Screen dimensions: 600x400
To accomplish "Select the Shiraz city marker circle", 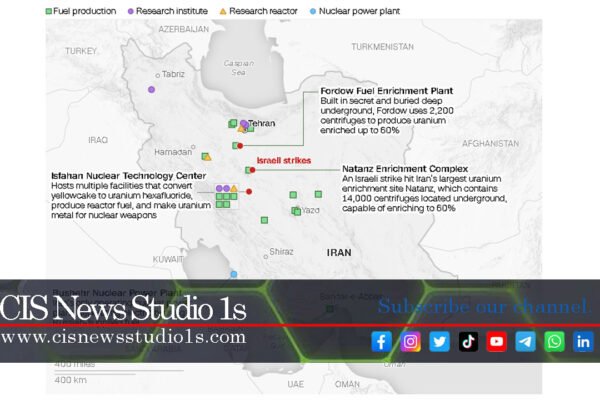I will [x=266, y=257].
